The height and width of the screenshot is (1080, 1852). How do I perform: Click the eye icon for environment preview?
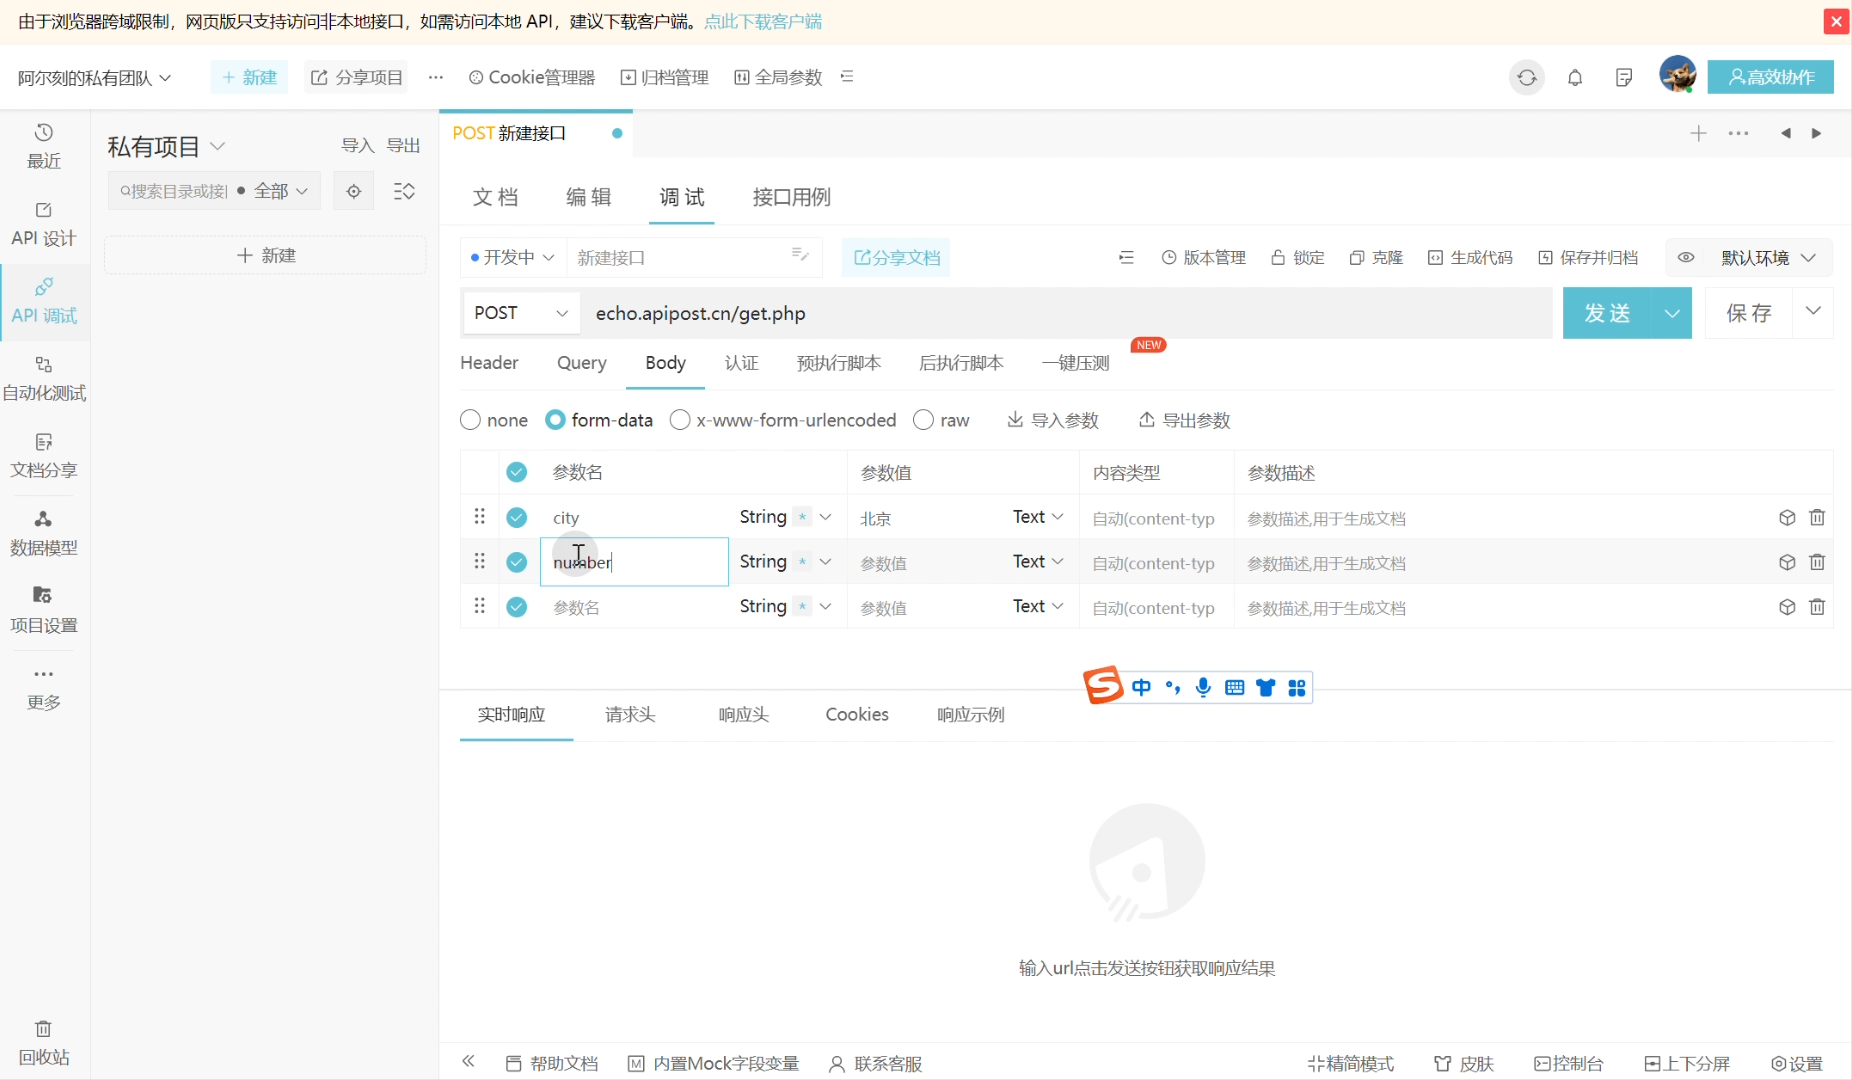(1686, 257)
